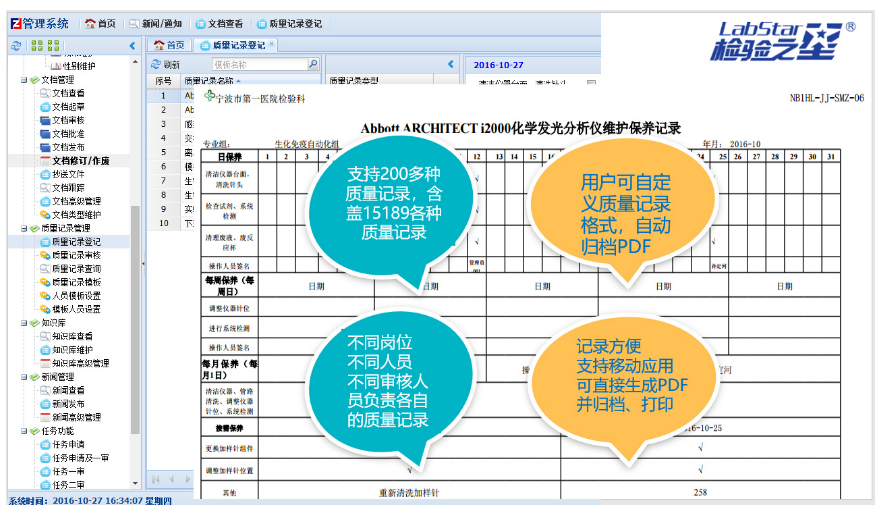The width and height of the screenshot is (879, 510).
Task: Click the next-page pager arrow under the list
Action: pyautogui.click(x=188, y=479)
